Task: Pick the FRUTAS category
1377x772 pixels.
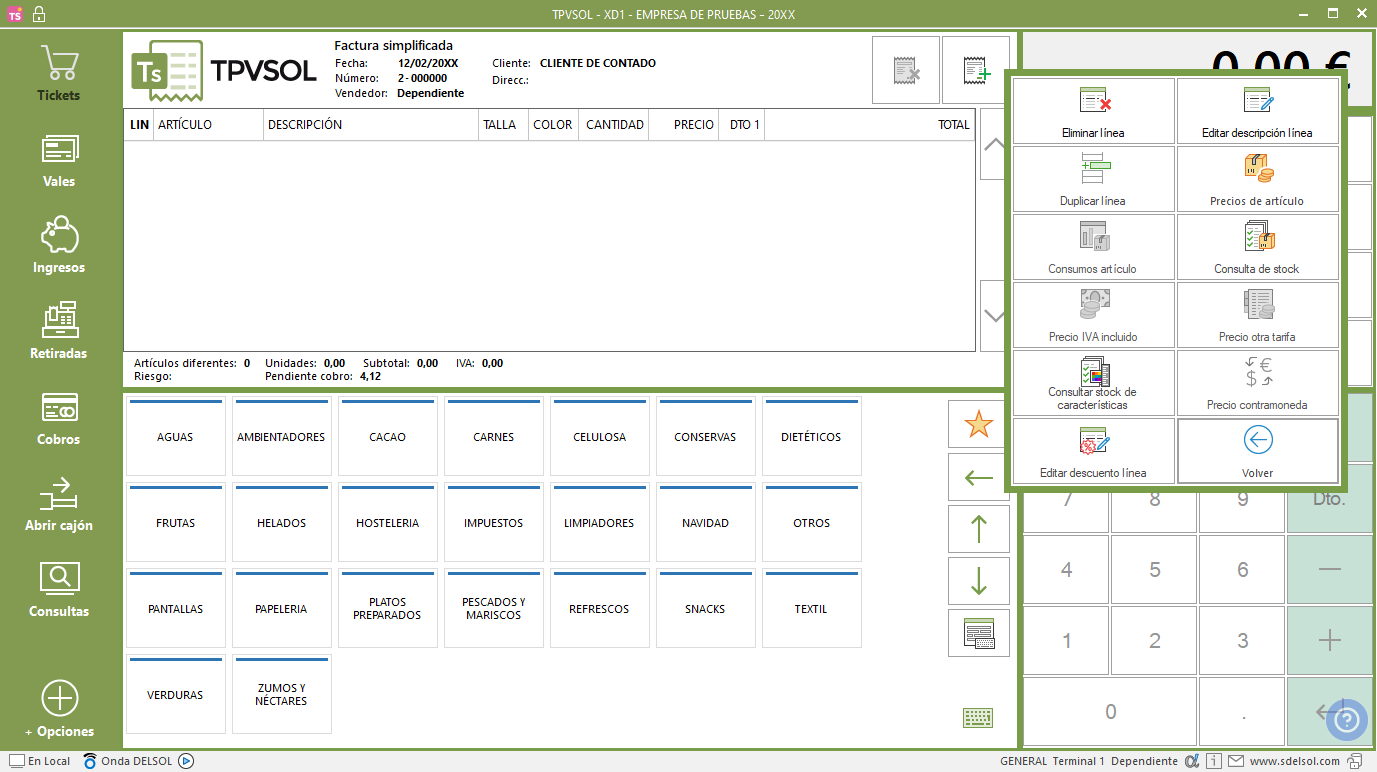Action: click(175, 523)
